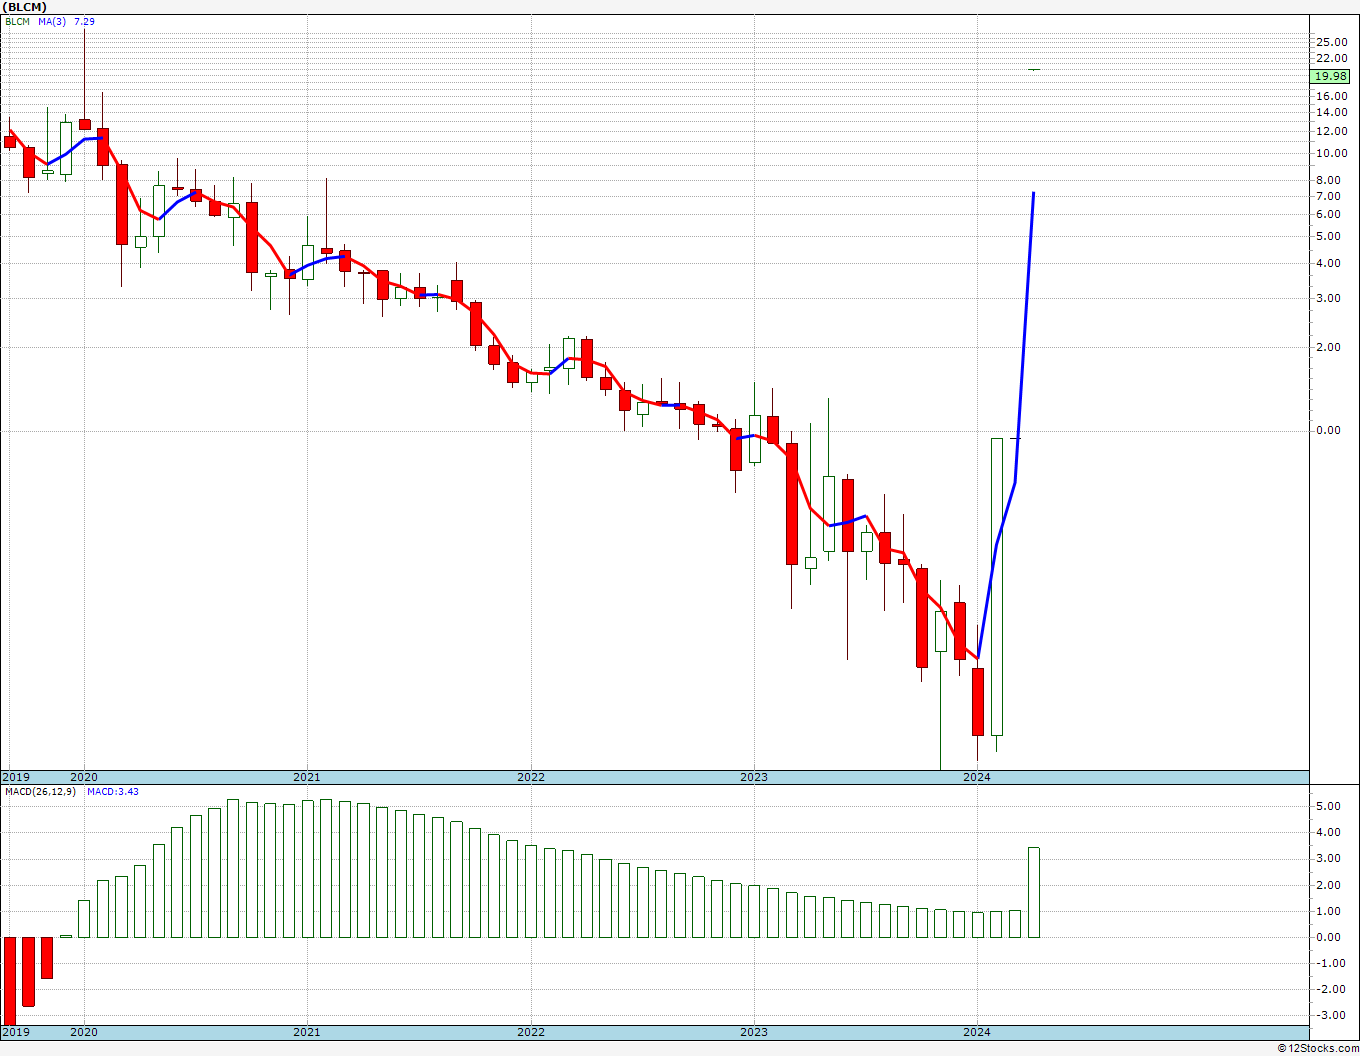
Task: Click 2019 on the MACD panel time axis
Action: 16,1032
